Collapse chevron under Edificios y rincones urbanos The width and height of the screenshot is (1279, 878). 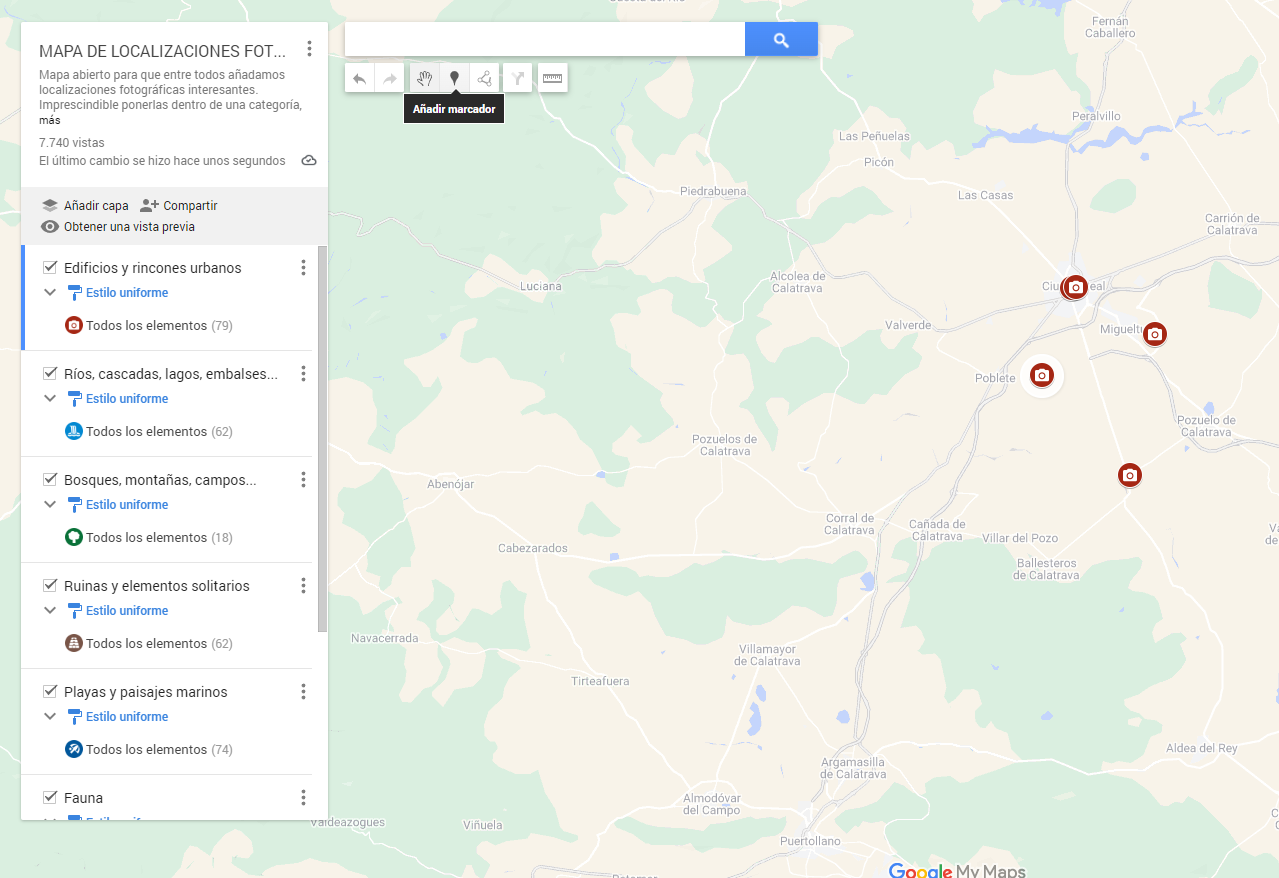pyautogui.click(x=50, y=293)
